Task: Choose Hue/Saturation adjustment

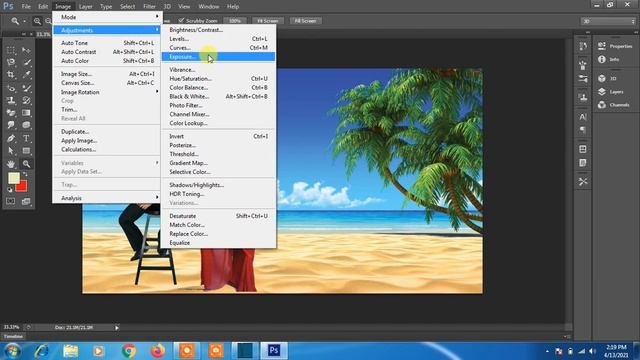Action: click(218, 78)
